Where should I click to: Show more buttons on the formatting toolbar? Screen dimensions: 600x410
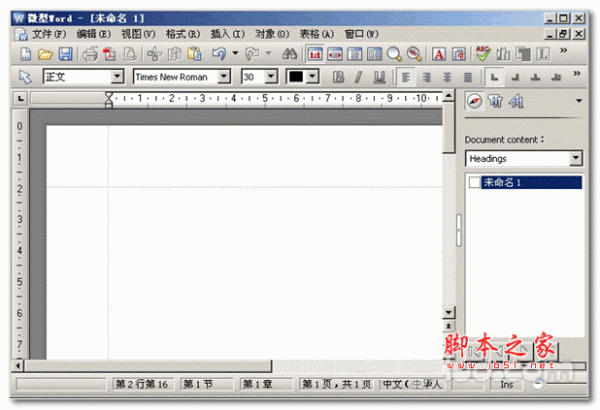click(x=577, y=73)
